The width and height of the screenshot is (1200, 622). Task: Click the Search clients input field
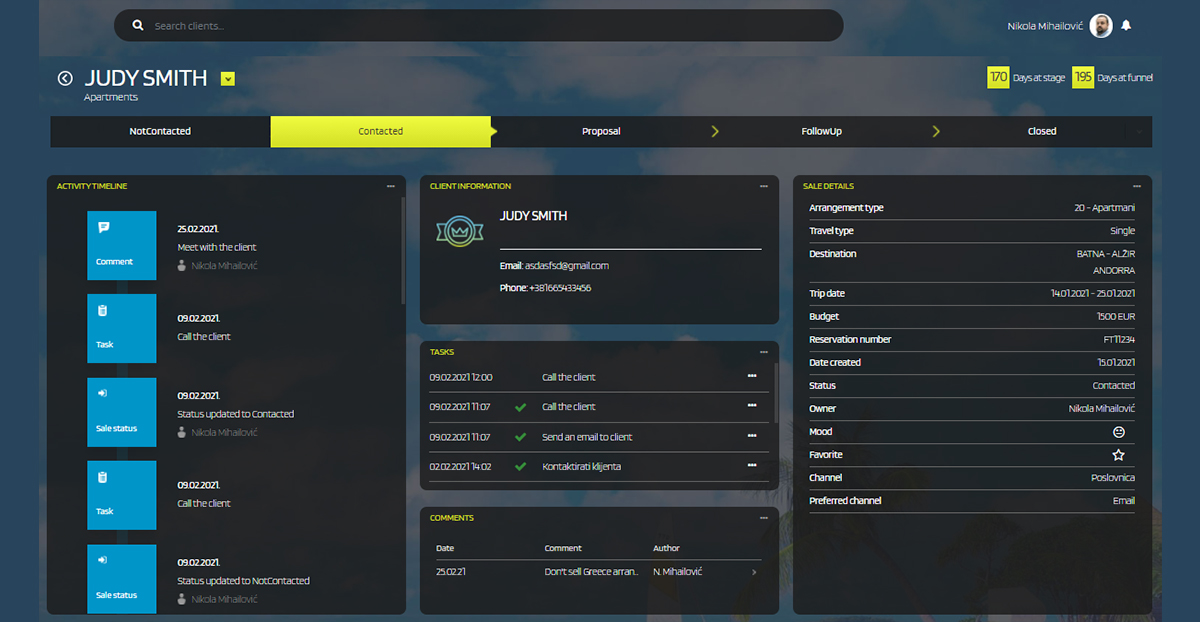(x=478, y=26)
